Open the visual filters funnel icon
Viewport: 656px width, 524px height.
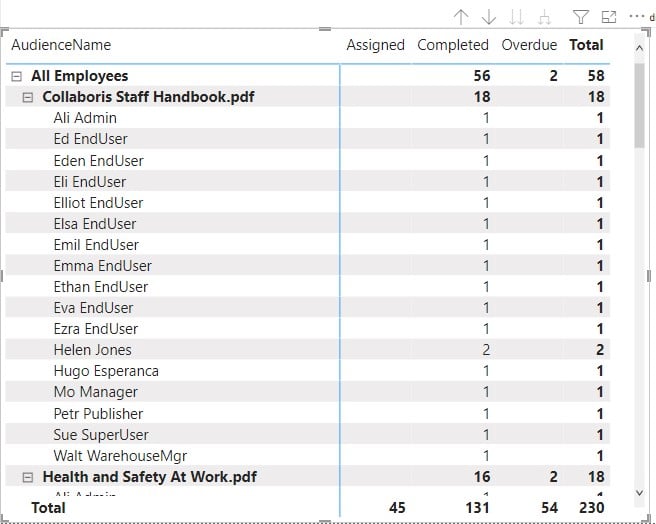(581, 17)
